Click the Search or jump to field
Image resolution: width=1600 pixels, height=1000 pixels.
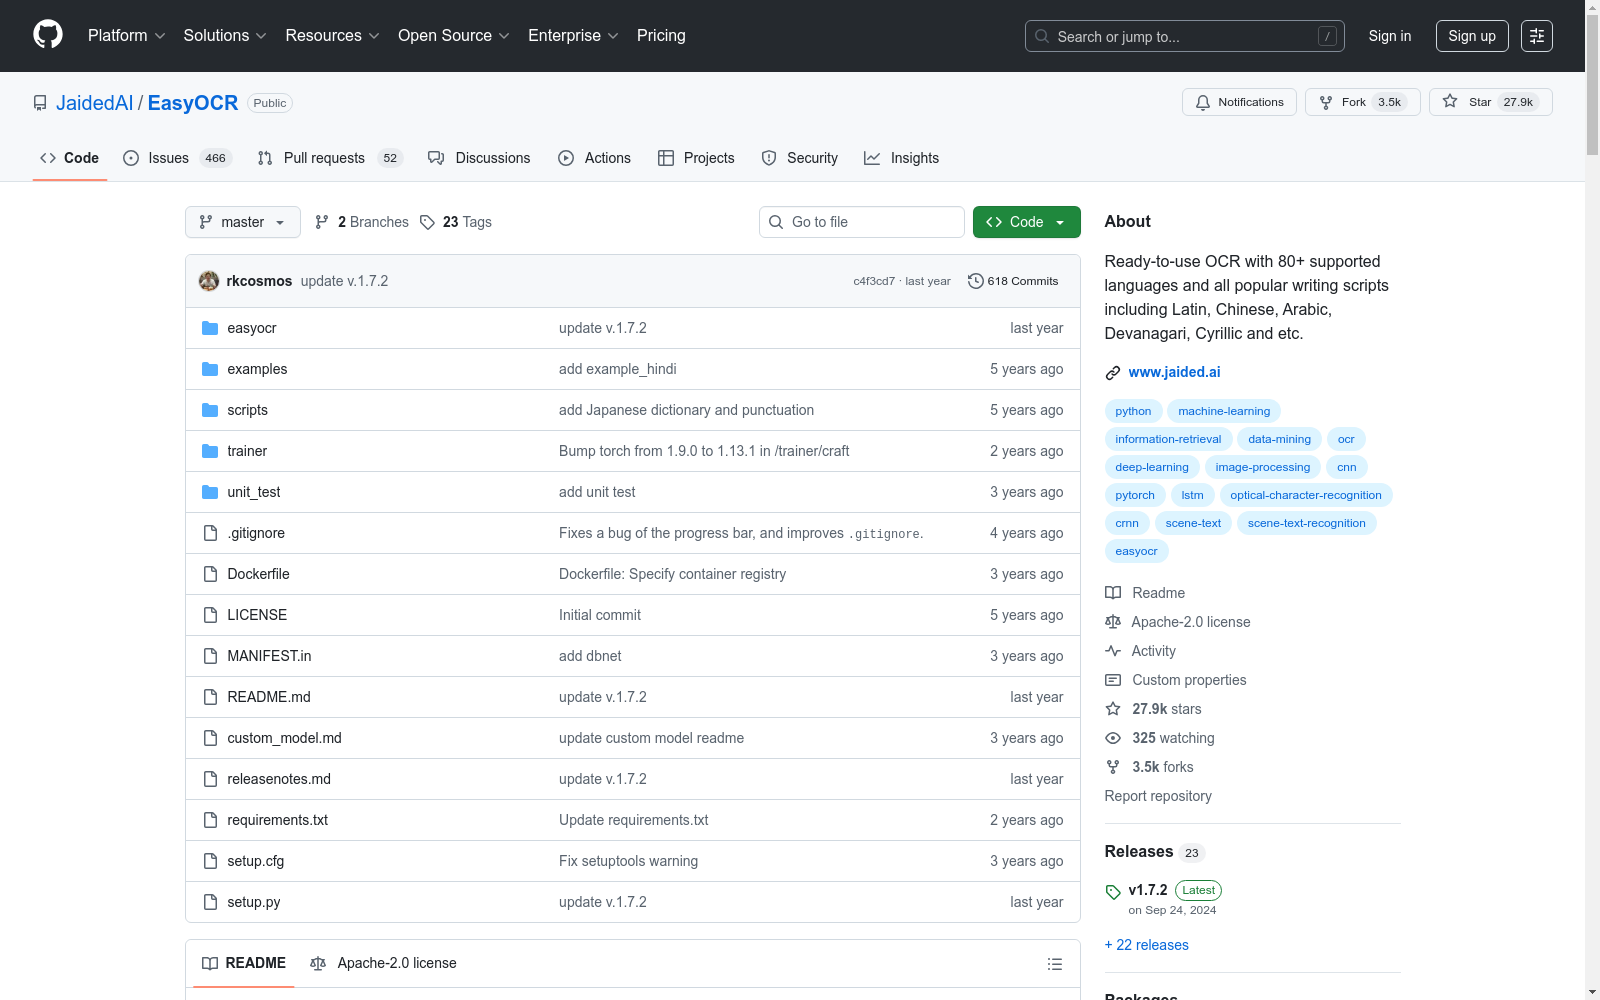pos(1185,36)
